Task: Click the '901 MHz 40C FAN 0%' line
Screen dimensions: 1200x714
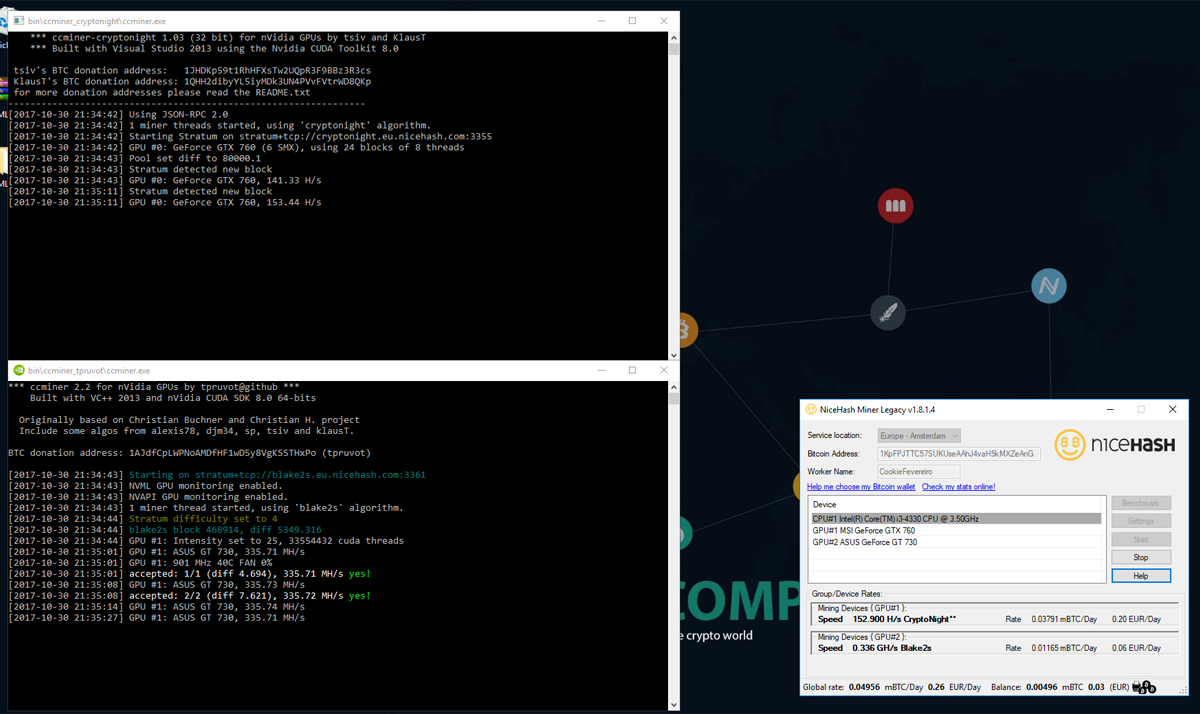Action: [143, 563]
